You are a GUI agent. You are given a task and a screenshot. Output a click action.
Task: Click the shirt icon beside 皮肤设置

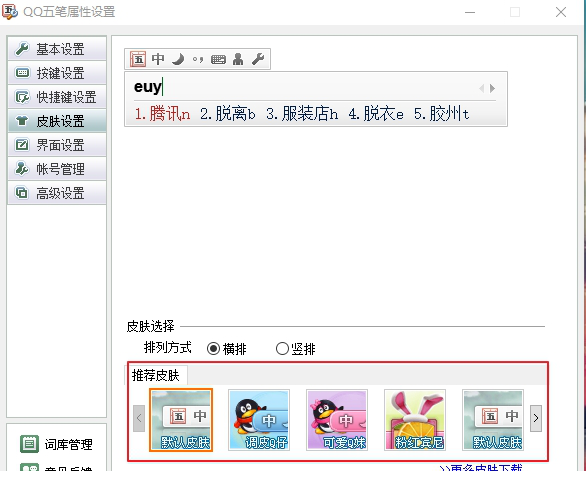pyautogui.click(x=22, y=120)
